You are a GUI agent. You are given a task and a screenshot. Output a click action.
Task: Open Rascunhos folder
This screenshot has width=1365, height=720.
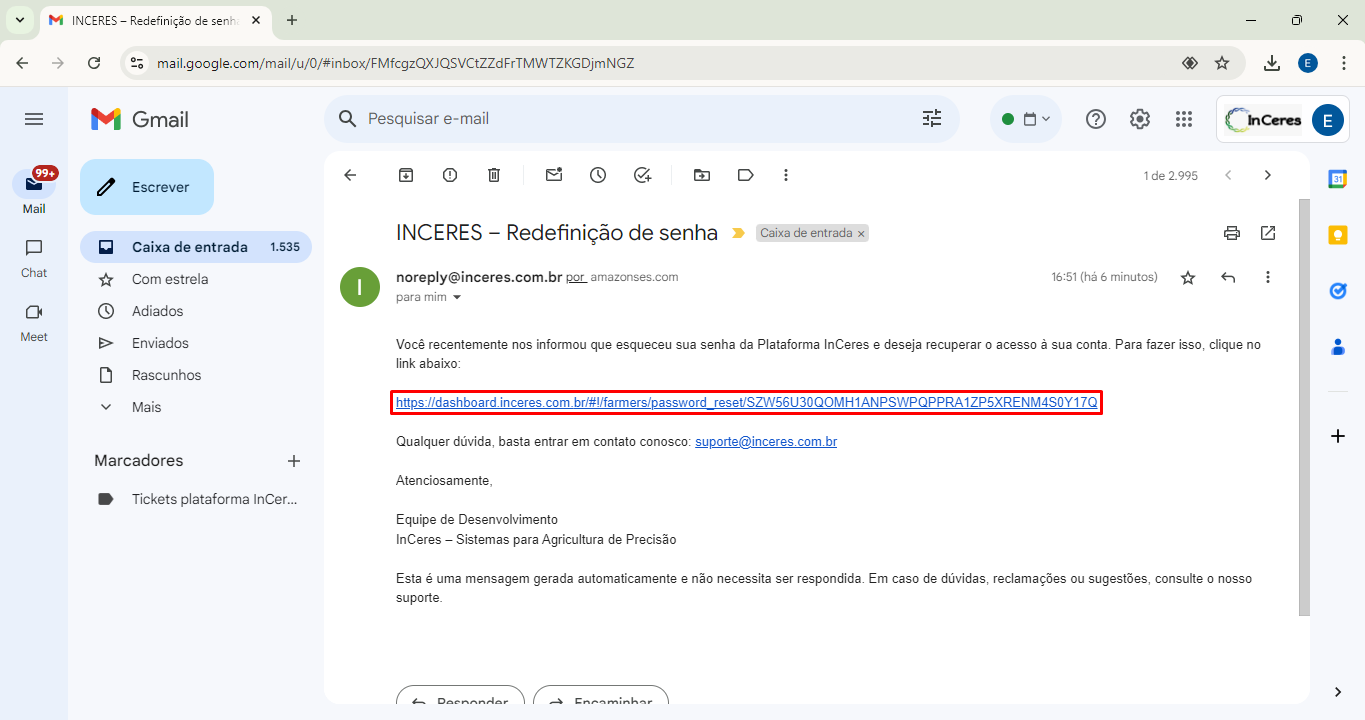click(x=195, y=375)
